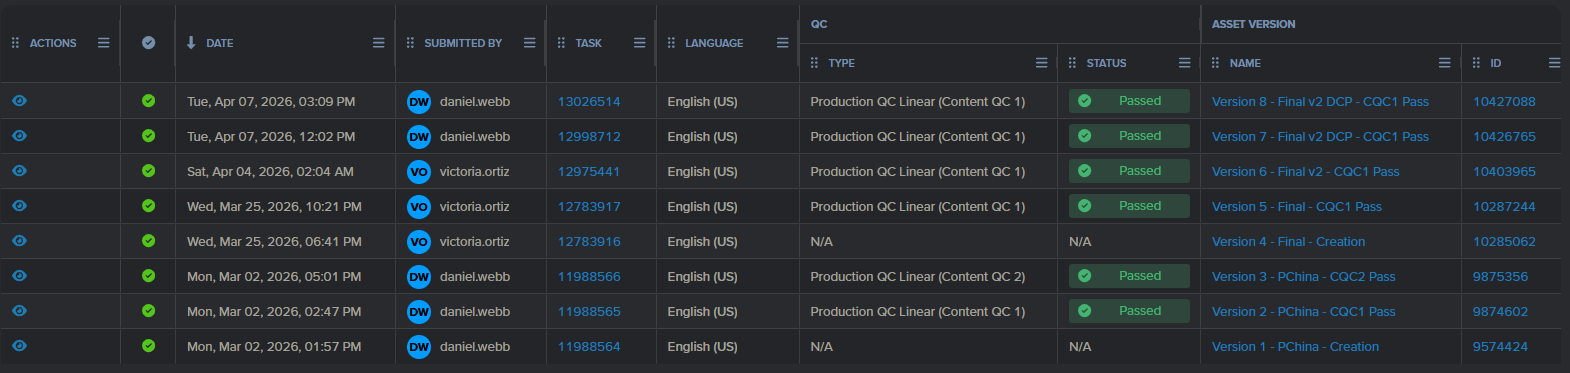Image resolution: width=1570 pixels, height=373 pixels.
Task: Click the VO avatar in the Apr 04 row
Action: coord(419,172)
